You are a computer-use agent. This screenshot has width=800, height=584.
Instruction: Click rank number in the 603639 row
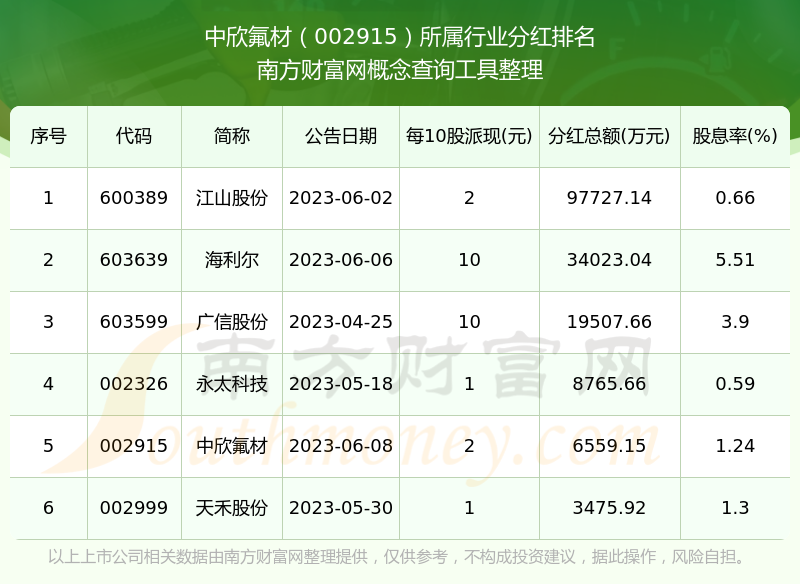[48, 260]
